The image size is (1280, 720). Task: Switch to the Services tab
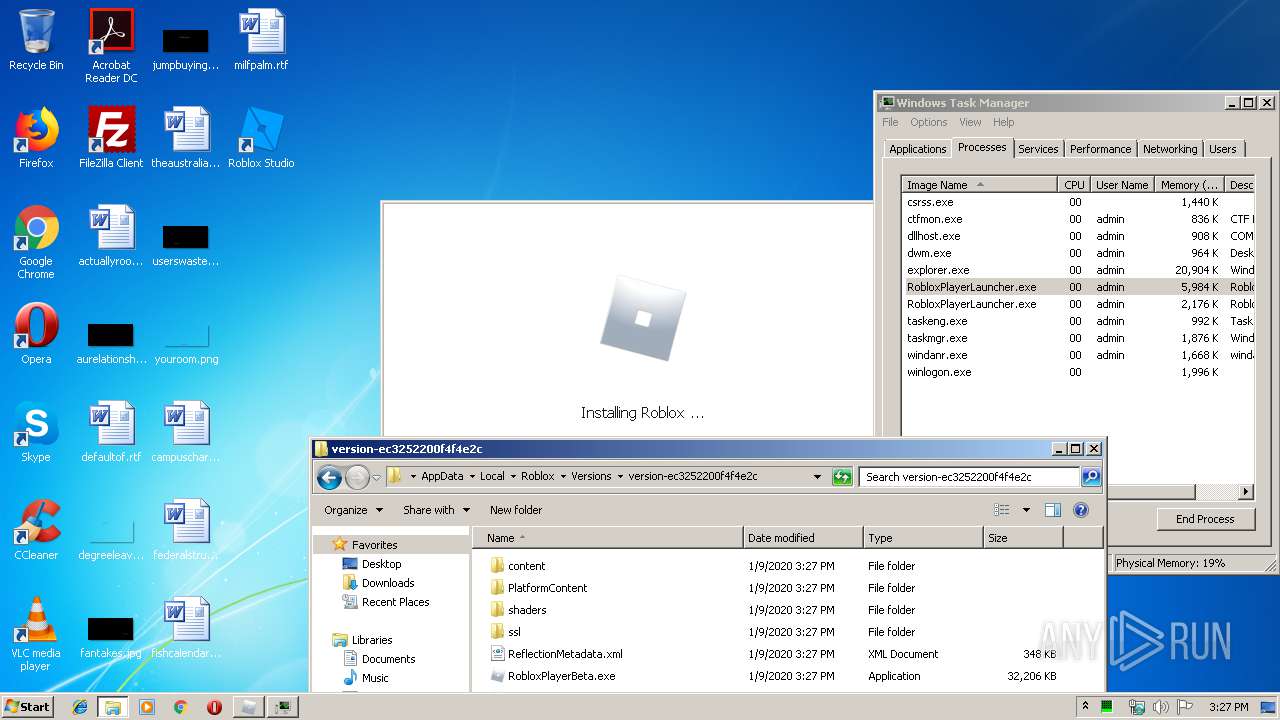click(x=1038, y=149)
